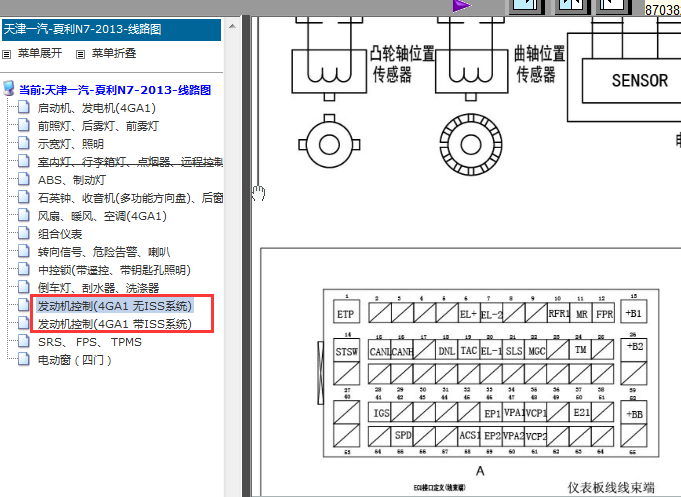This screenshot has width=681, height=497.
Task: Click the +BB pin cell
Action: click(634, 413)
